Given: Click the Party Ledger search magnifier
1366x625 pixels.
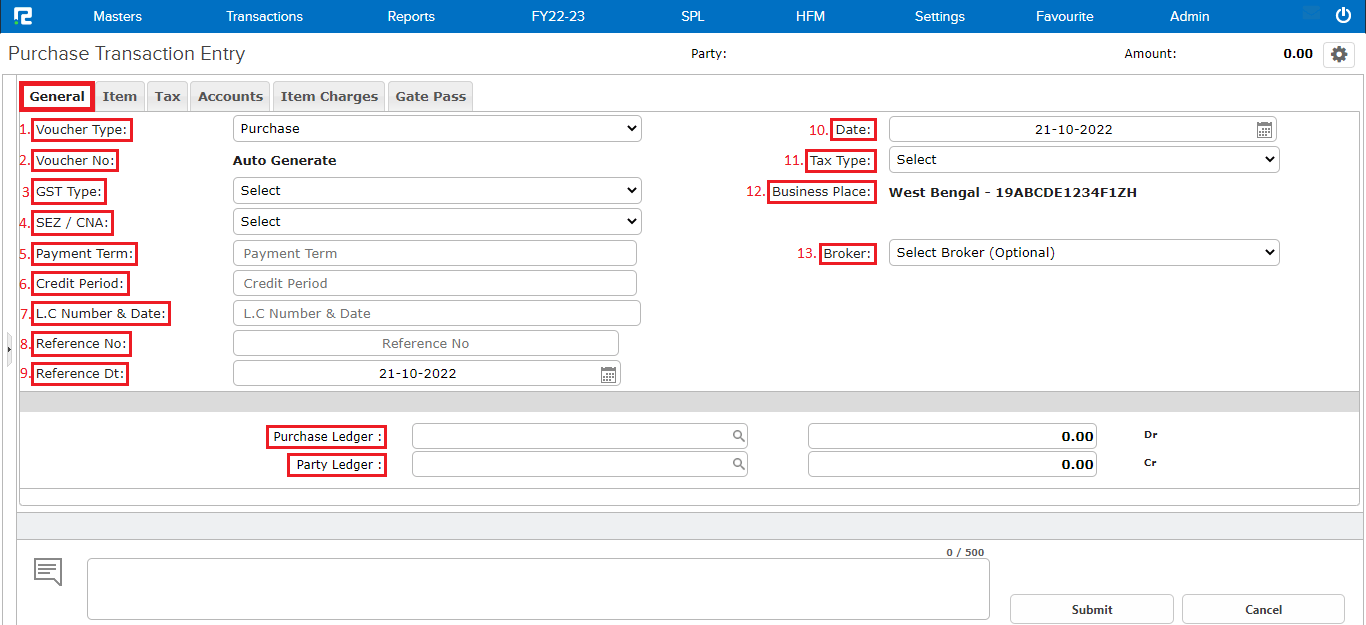Looking at the screenshot, I should [x=738, y=463].
